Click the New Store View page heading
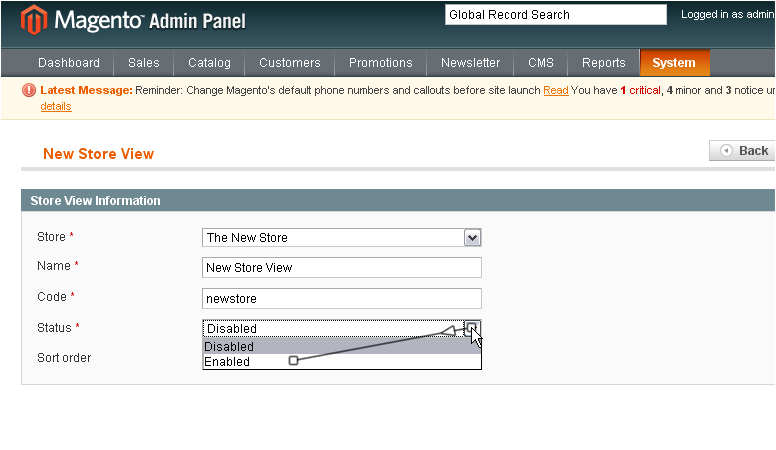The height and width of the screenshot is (450, 776). pos(98,154)
